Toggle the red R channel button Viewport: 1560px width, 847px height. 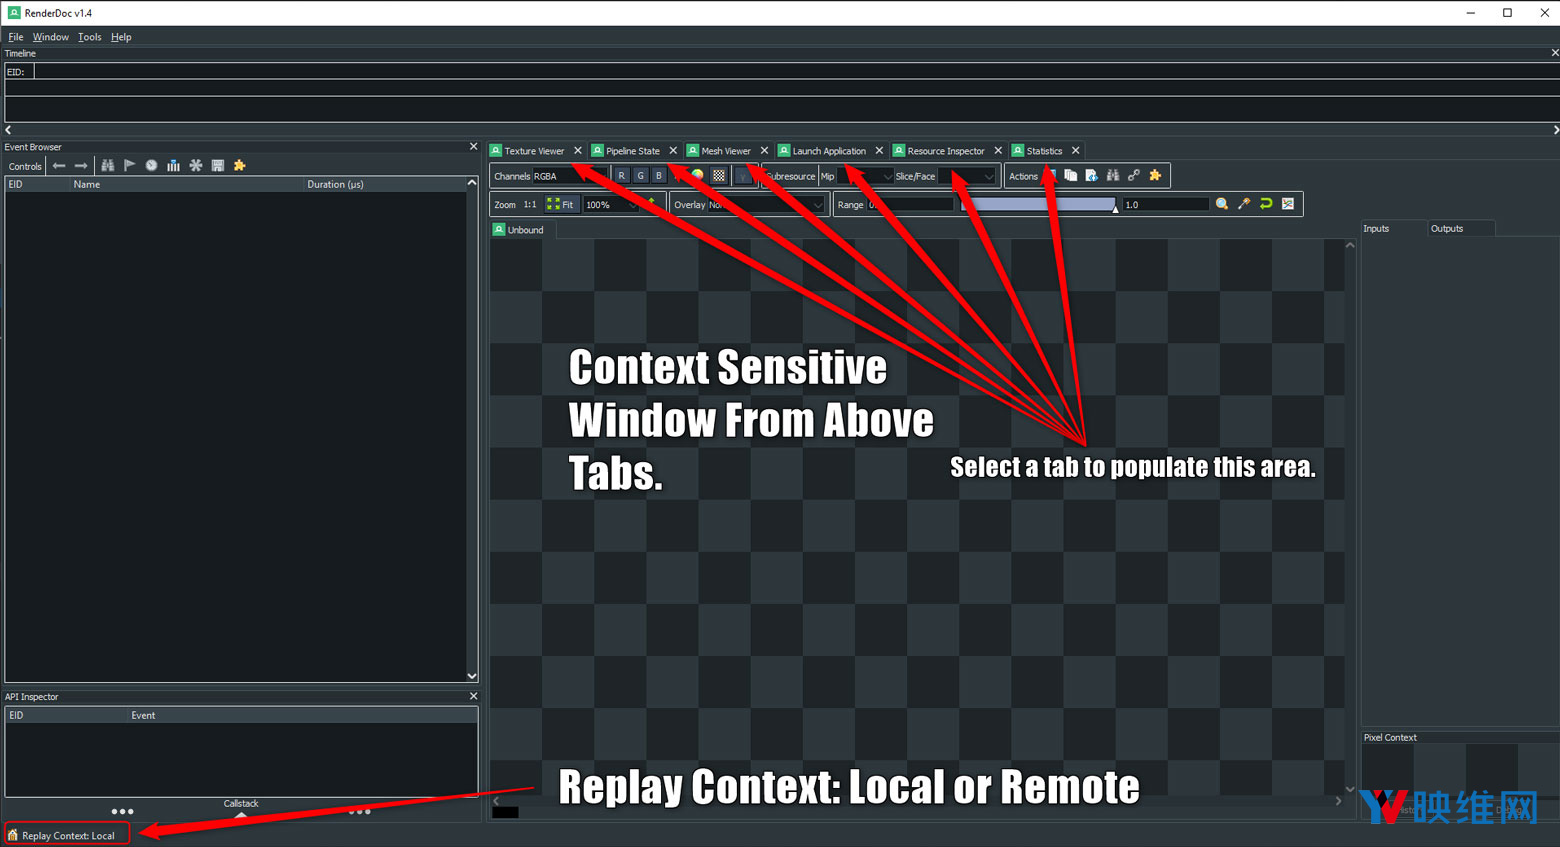point(622,176)
